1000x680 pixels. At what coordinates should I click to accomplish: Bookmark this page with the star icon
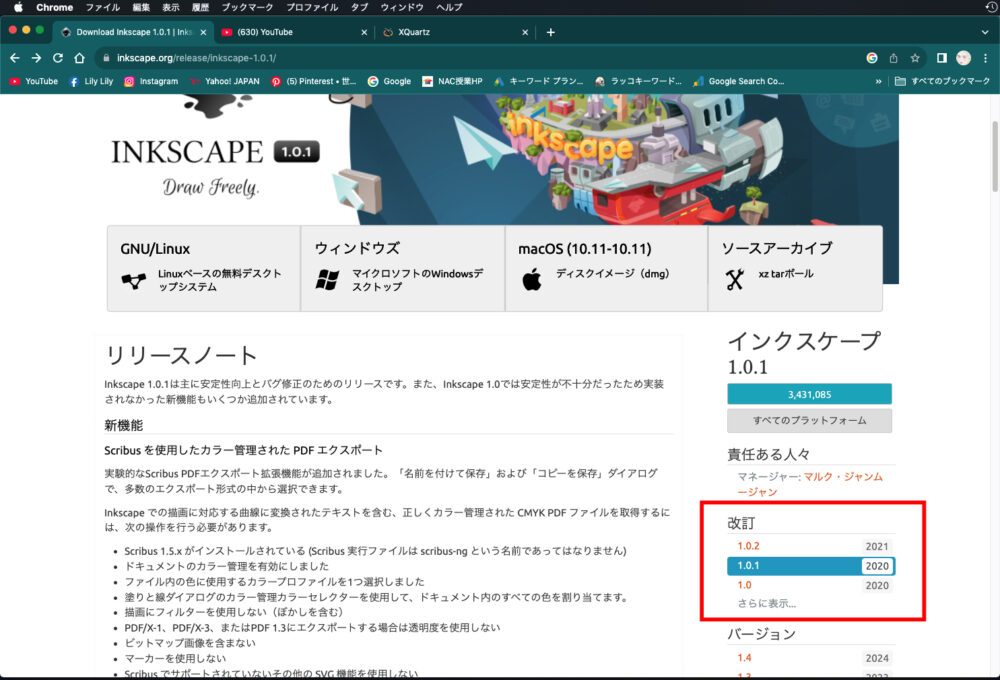coord(914,58)
